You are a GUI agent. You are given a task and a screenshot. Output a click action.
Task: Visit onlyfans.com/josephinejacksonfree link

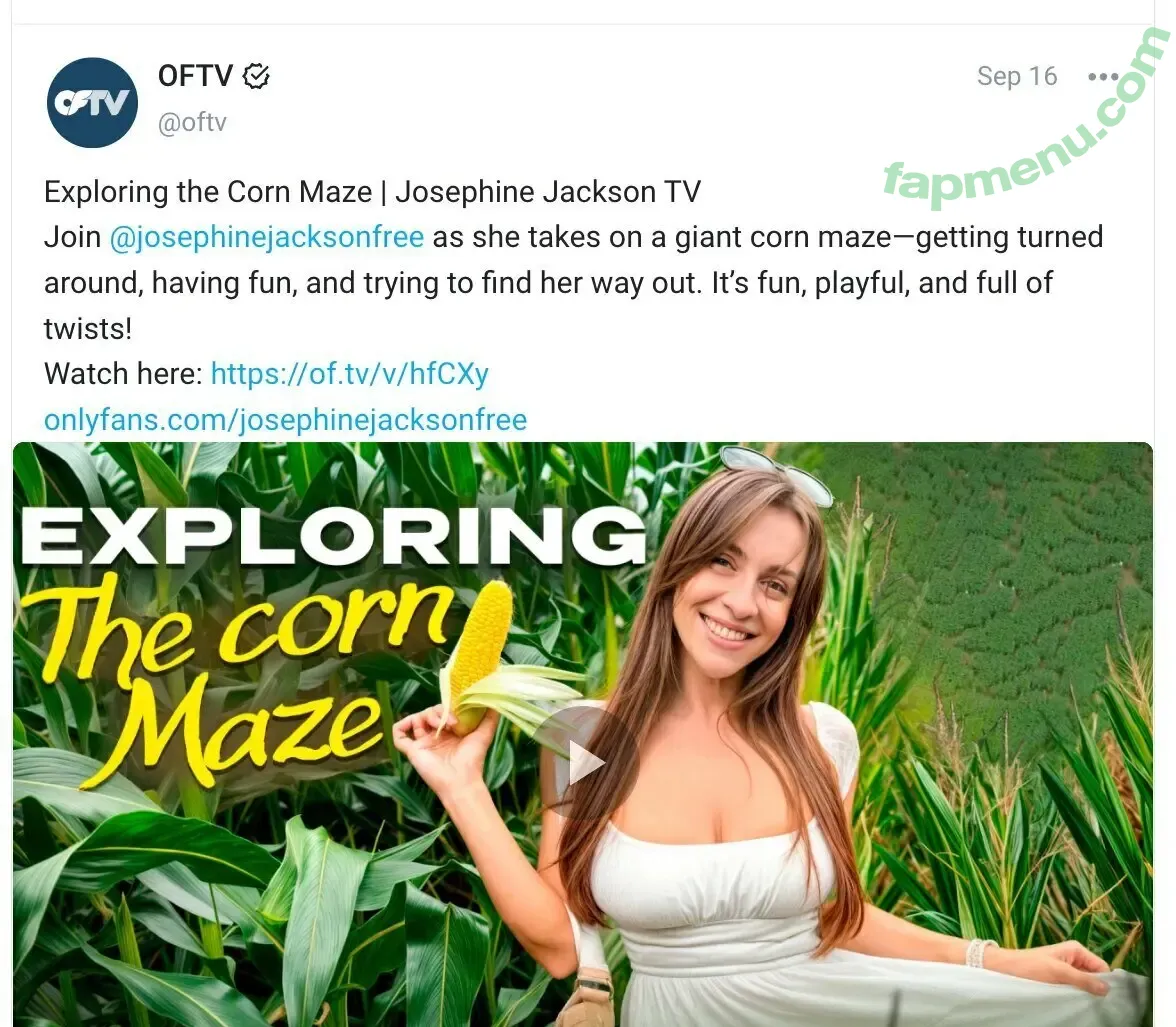[286, 419]
